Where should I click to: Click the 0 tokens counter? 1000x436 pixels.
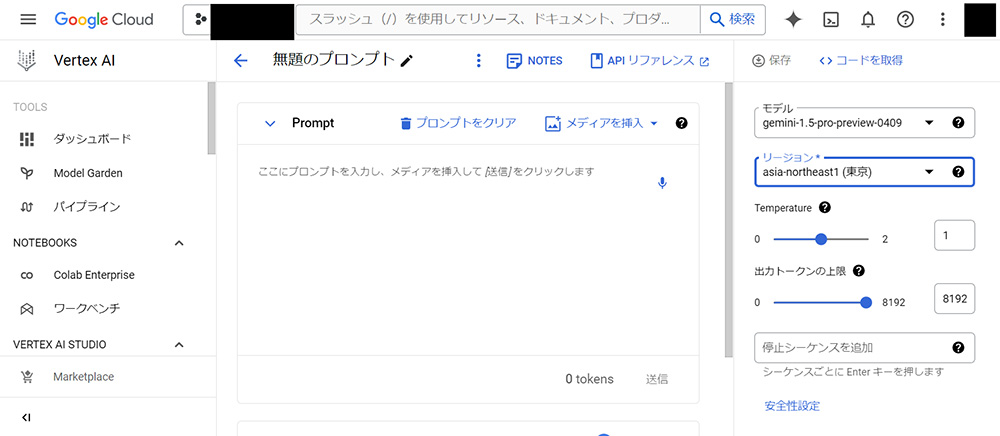click(589, 379)
